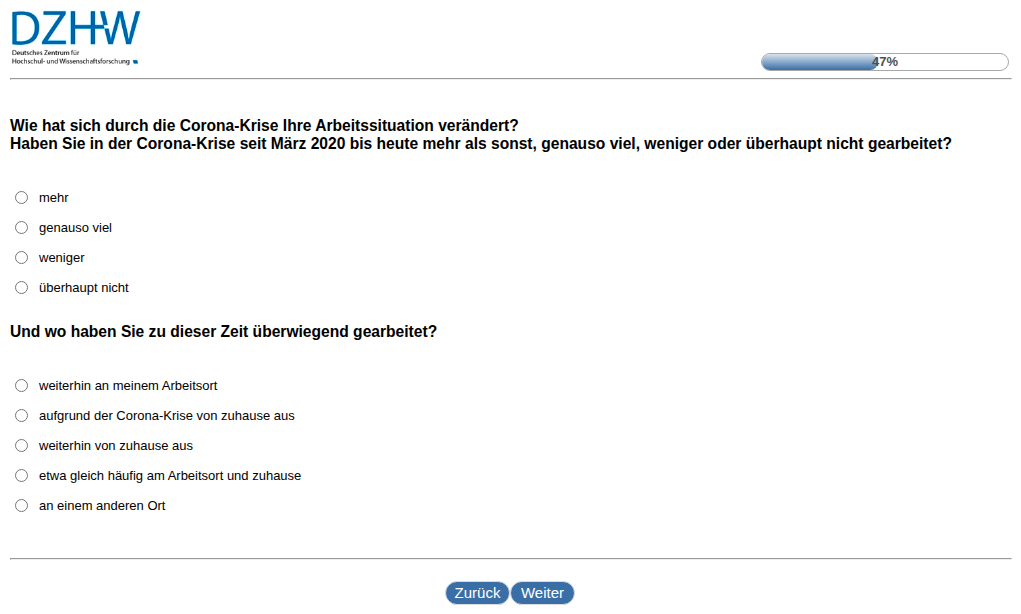The height and width of the screenshot is (614, 1021).
Task: Go back with the Zurück button
Action: 477,593
